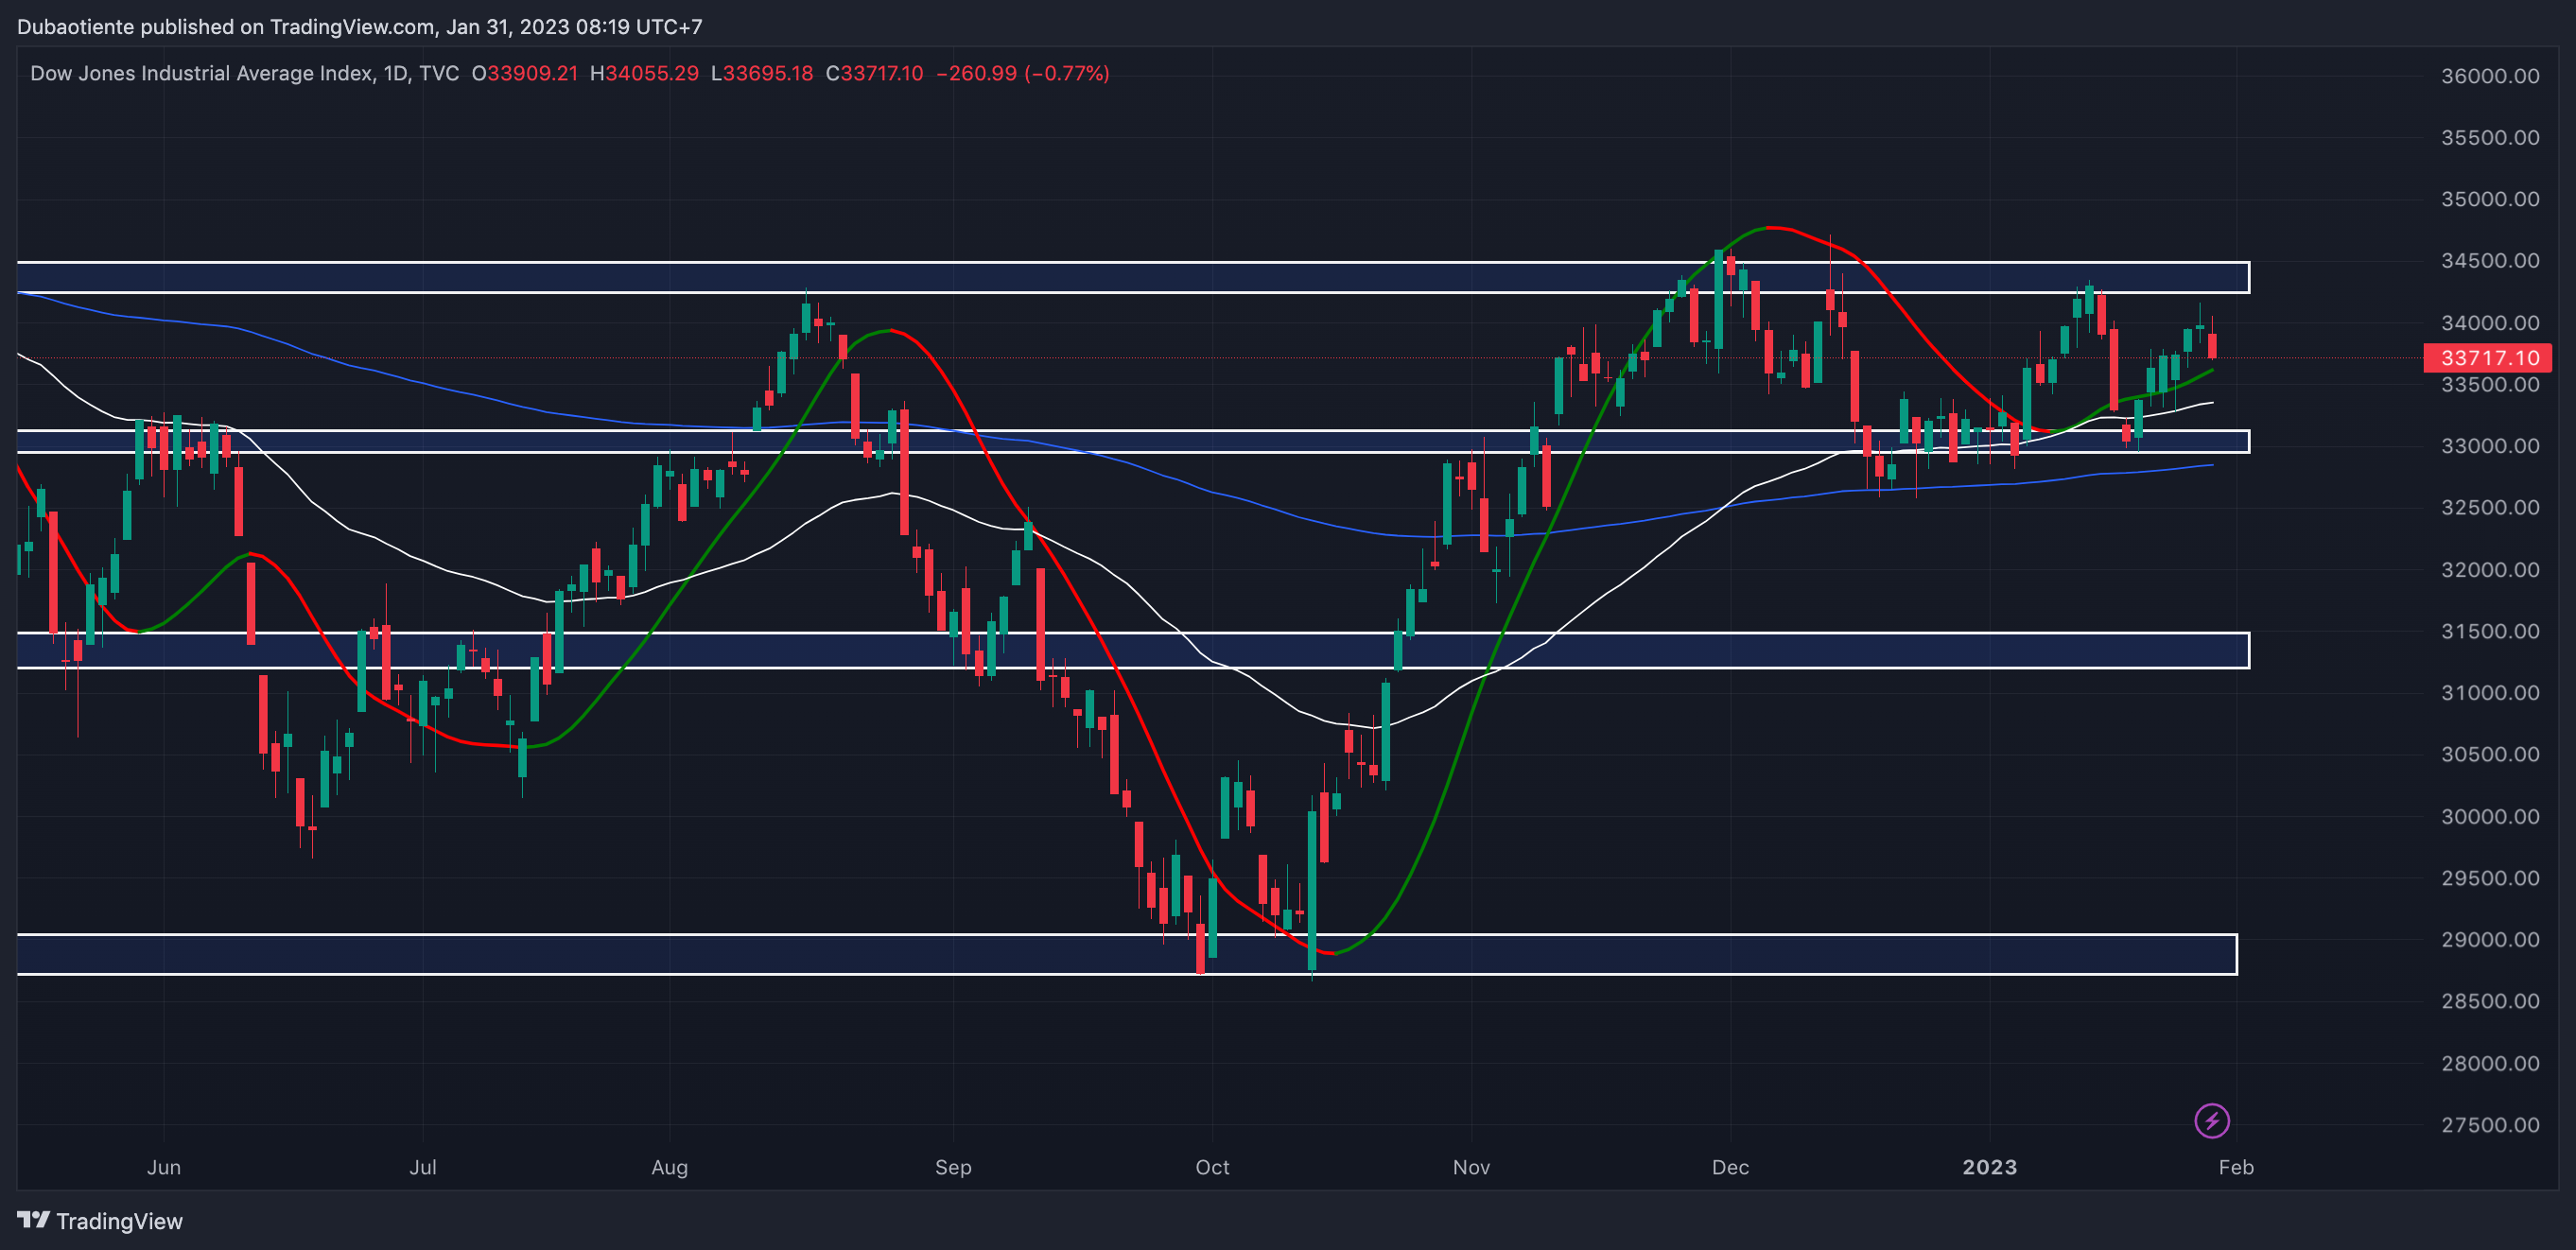
Task: Click the open value O33909.21
Action: [524, 73]
